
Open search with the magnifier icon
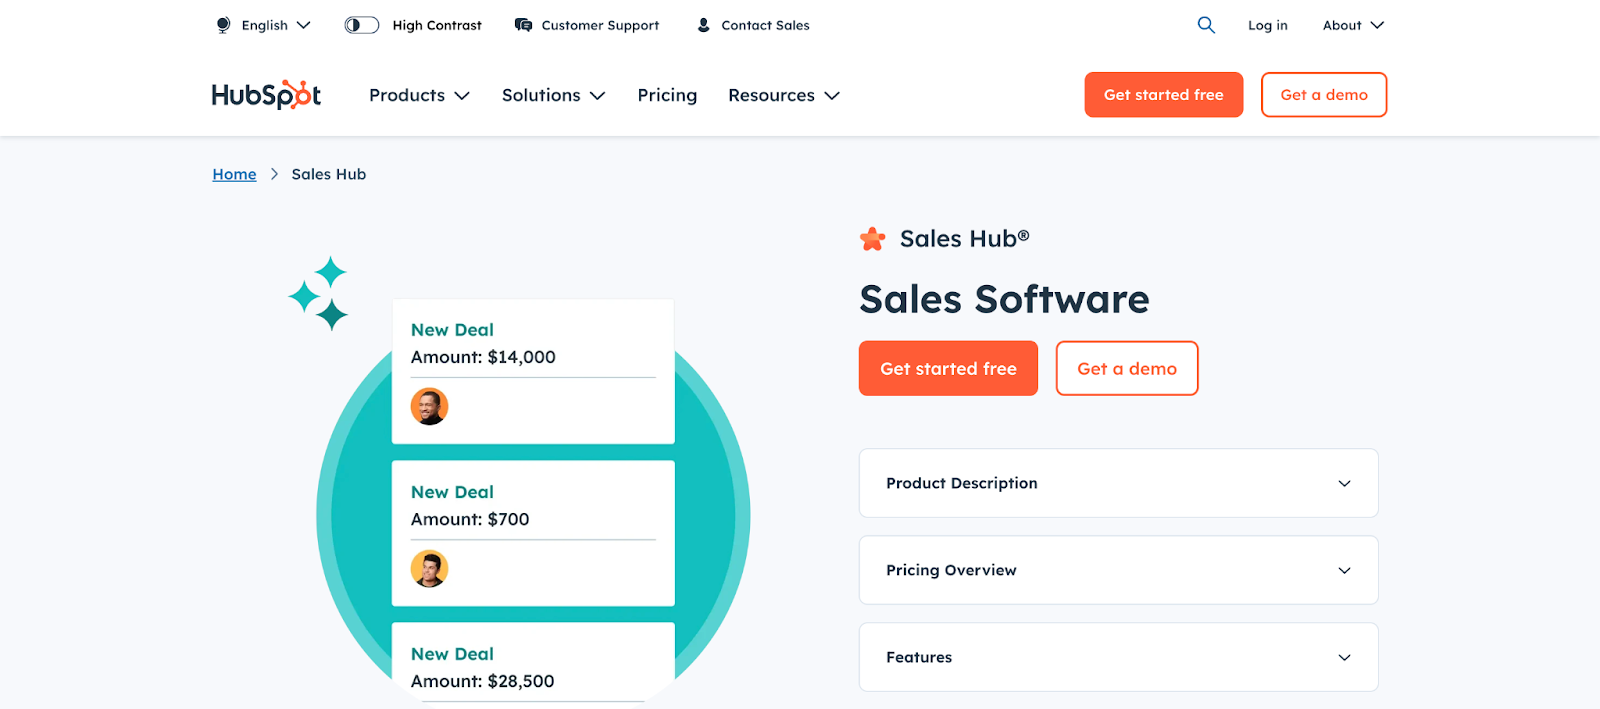coord(1206,25)
